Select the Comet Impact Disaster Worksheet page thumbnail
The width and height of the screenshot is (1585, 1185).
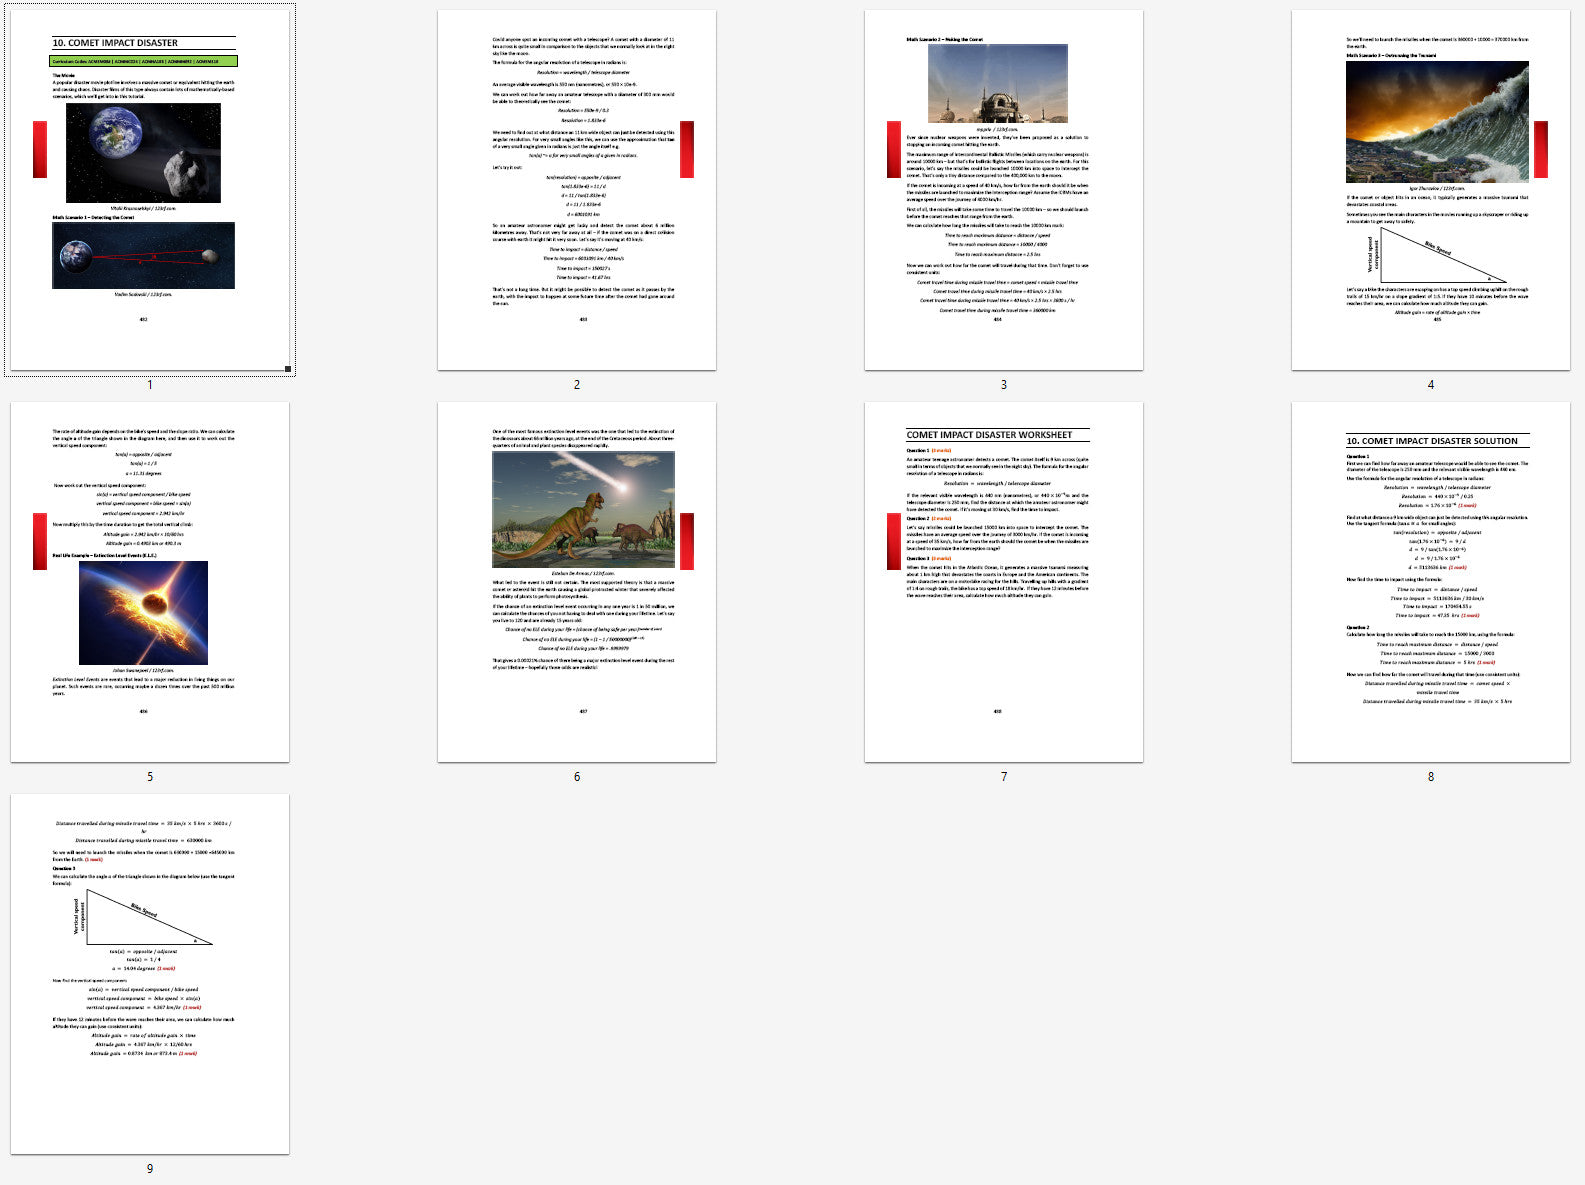coord(1004,582)
